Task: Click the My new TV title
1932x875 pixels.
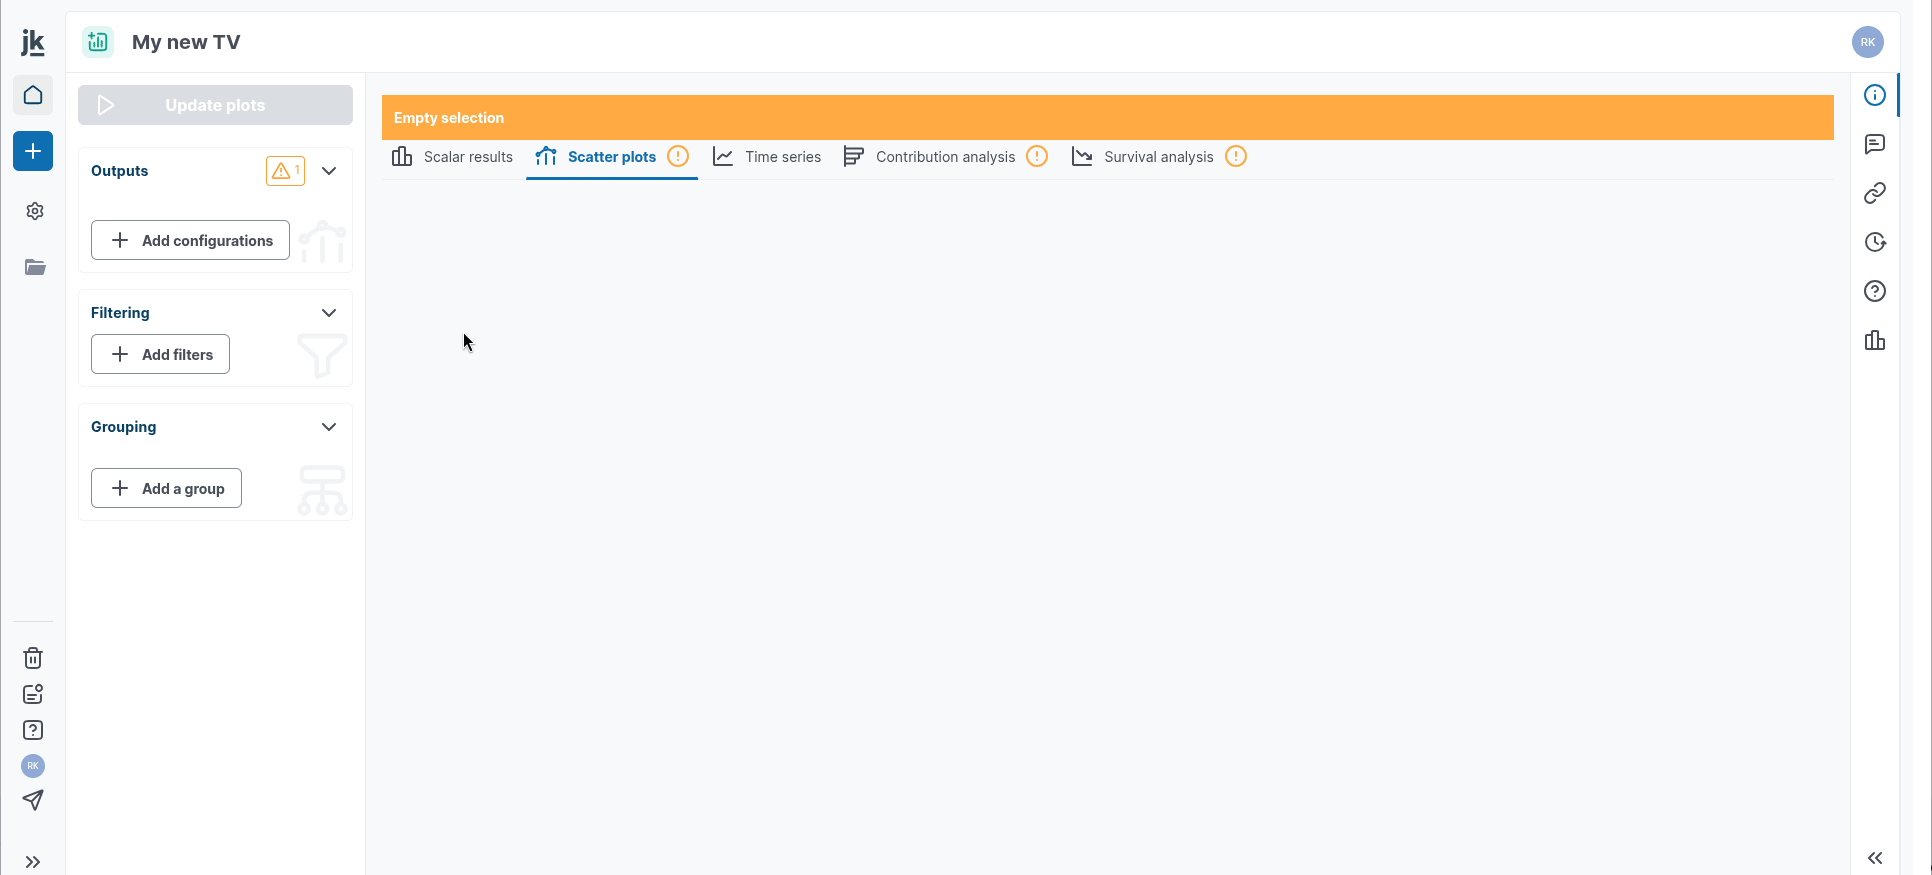Action: point(186,42)
